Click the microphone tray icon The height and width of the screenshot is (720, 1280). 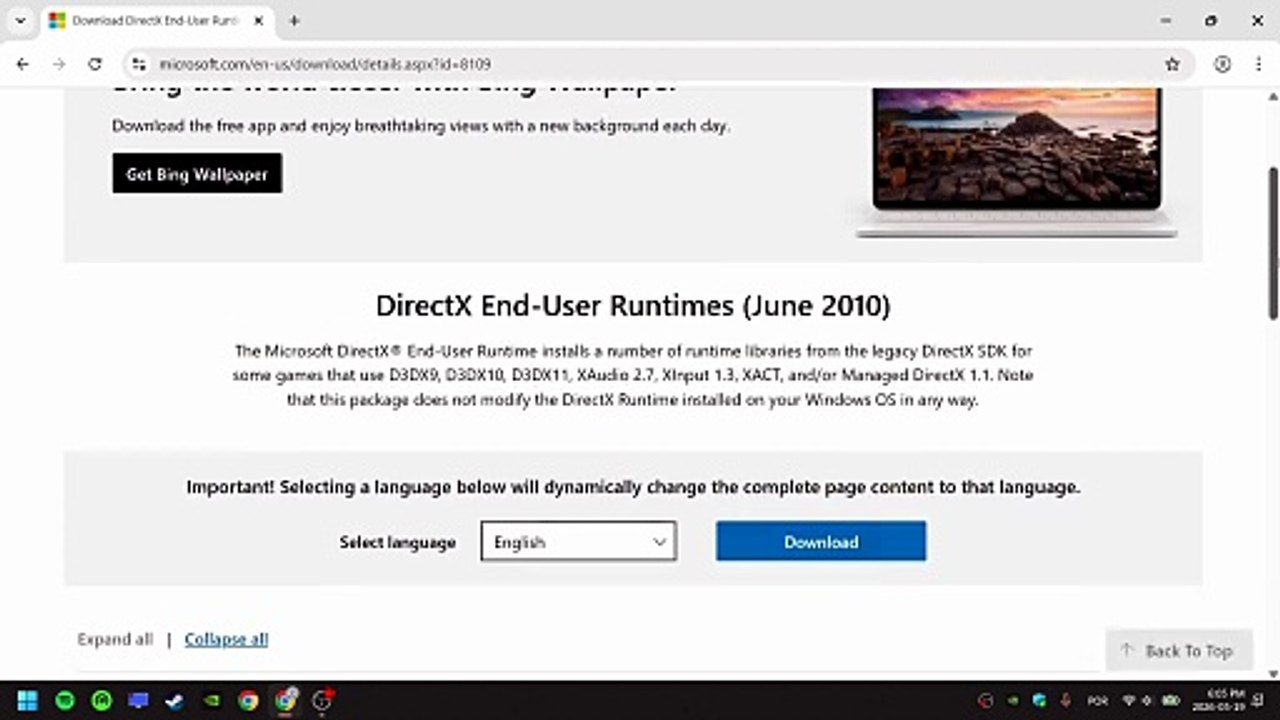1066,700
